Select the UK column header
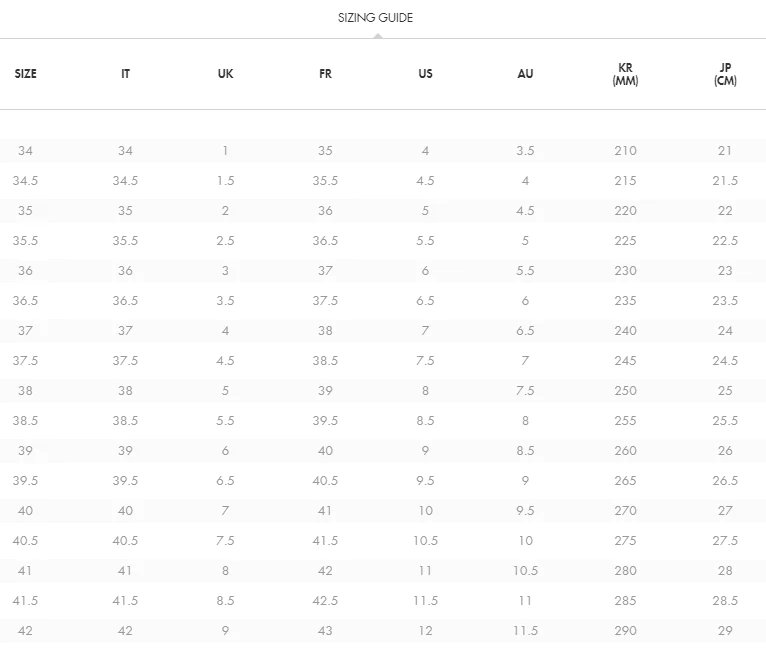The width and height of the screenshot is (766, 649). 225,74
